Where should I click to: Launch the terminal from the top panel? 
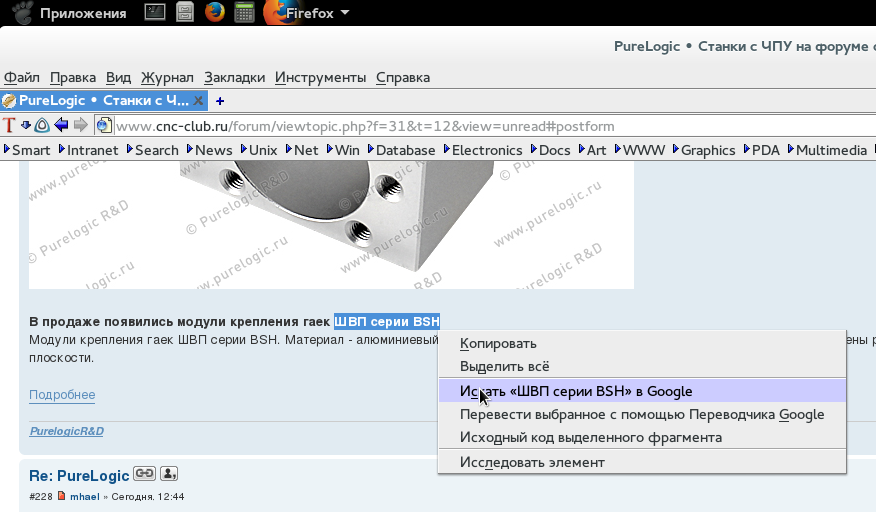point(155,12)
